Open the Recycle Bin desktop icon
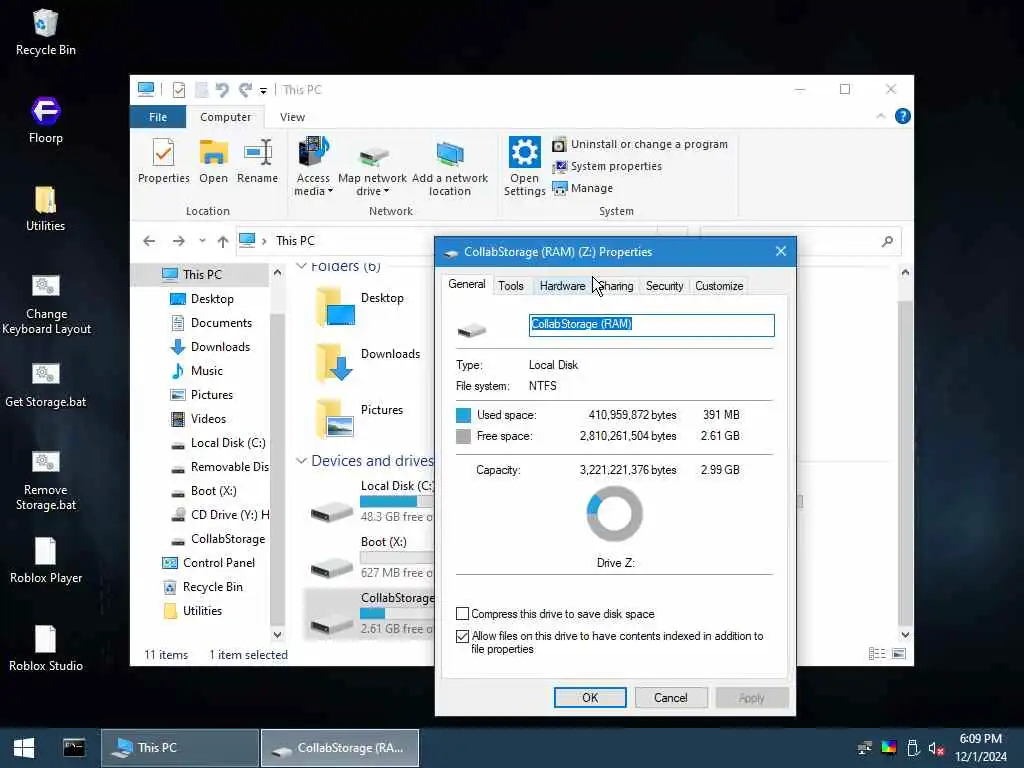The image size is (1024, 768). pyautogui.click(x=45, y=33)
